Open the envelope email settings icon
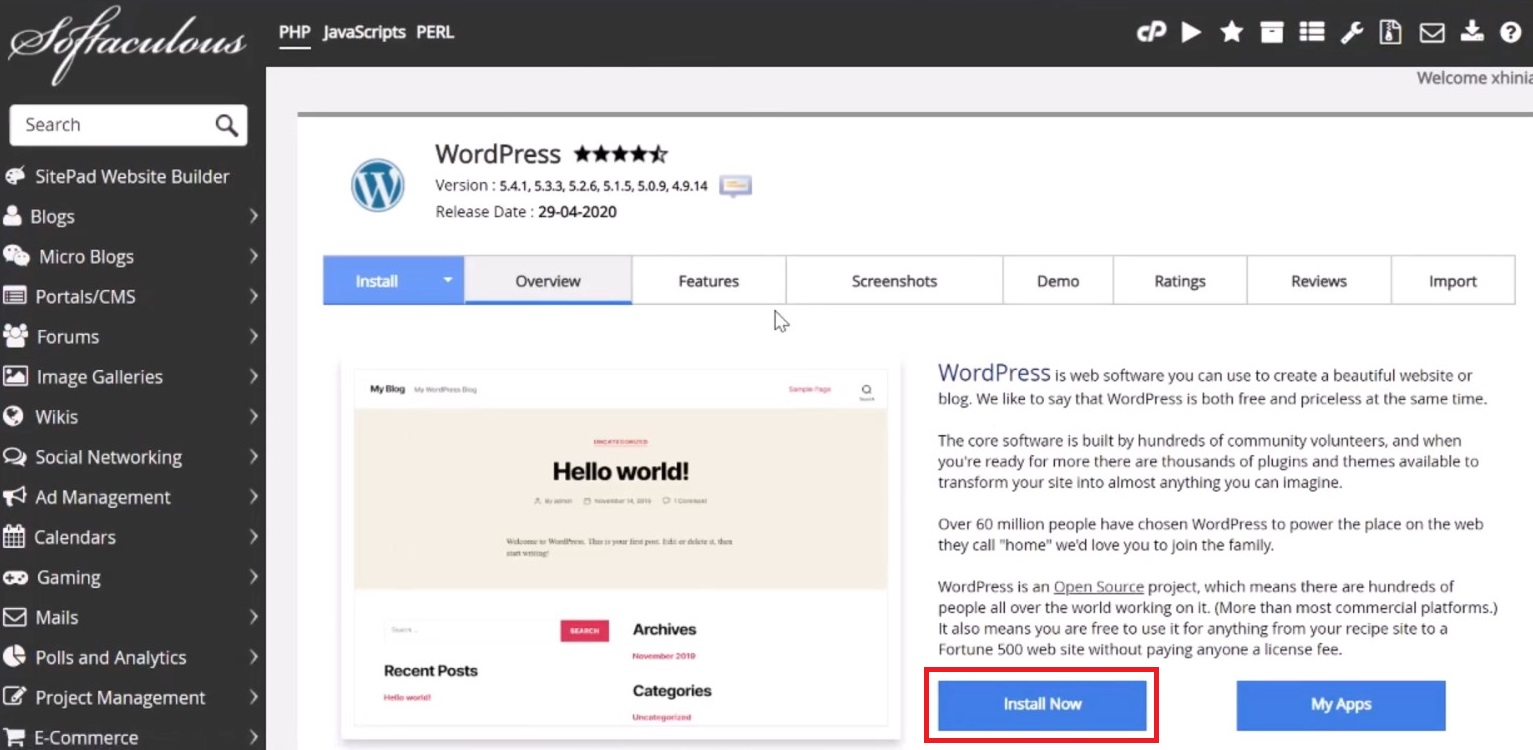The image size is (1533, 750). point(1432,33)
